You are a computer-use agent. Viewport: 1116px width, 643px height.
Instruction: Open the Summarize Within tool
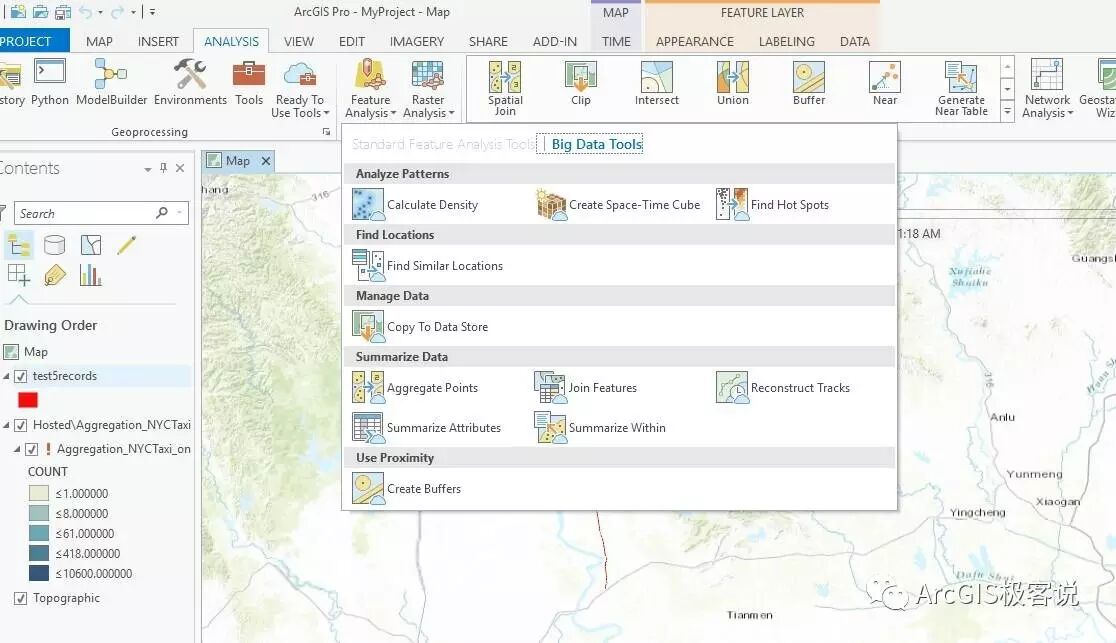(601, 428)
